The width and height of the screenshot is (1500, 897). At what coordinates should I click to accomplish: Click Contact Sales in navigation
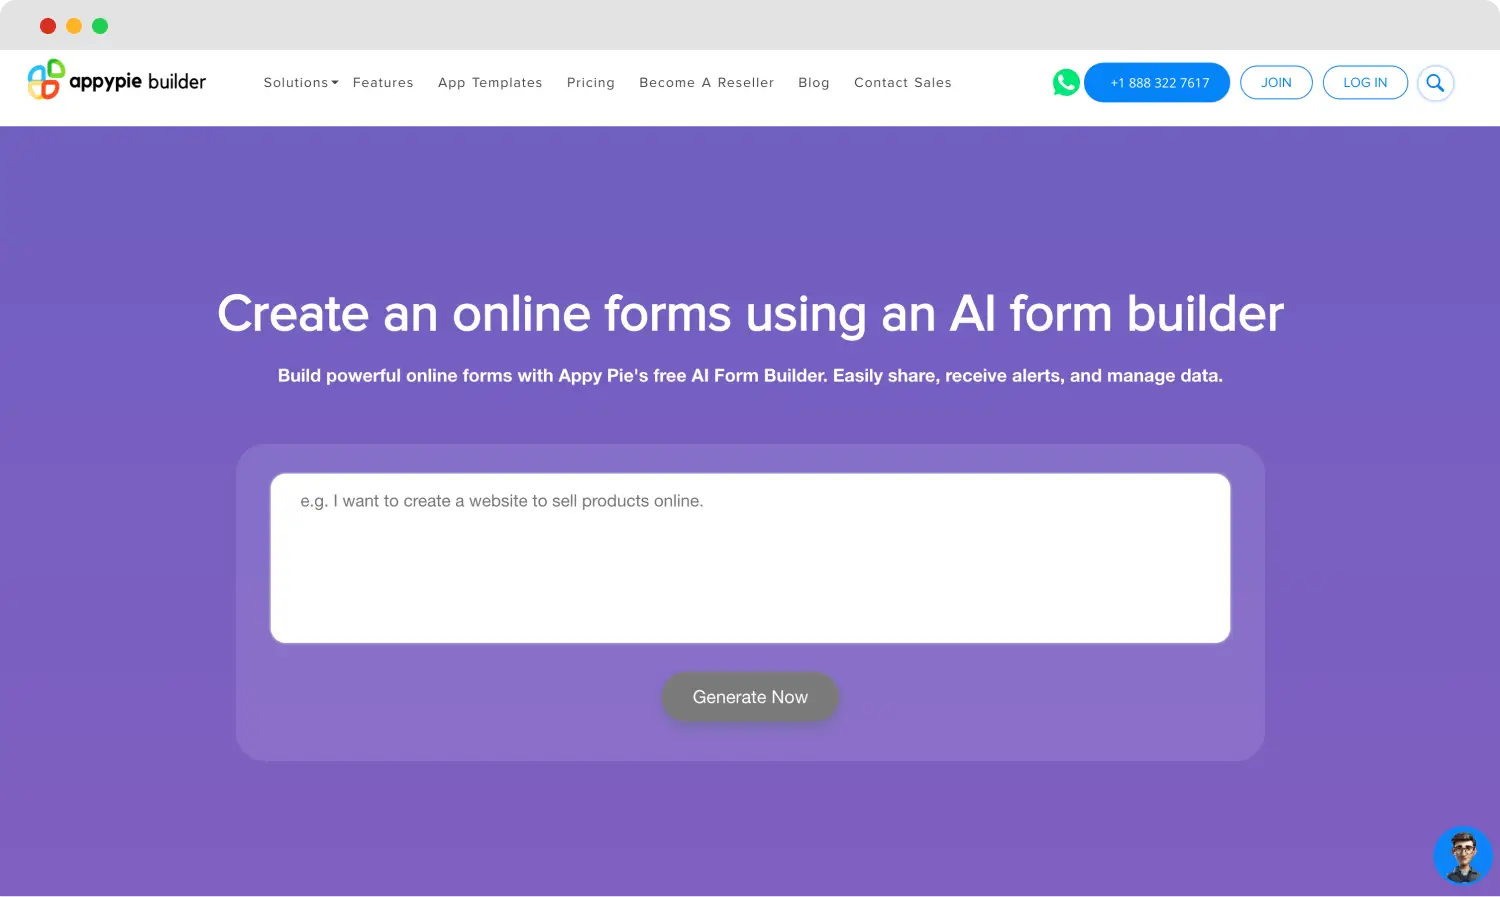click(x=903, y=83)
